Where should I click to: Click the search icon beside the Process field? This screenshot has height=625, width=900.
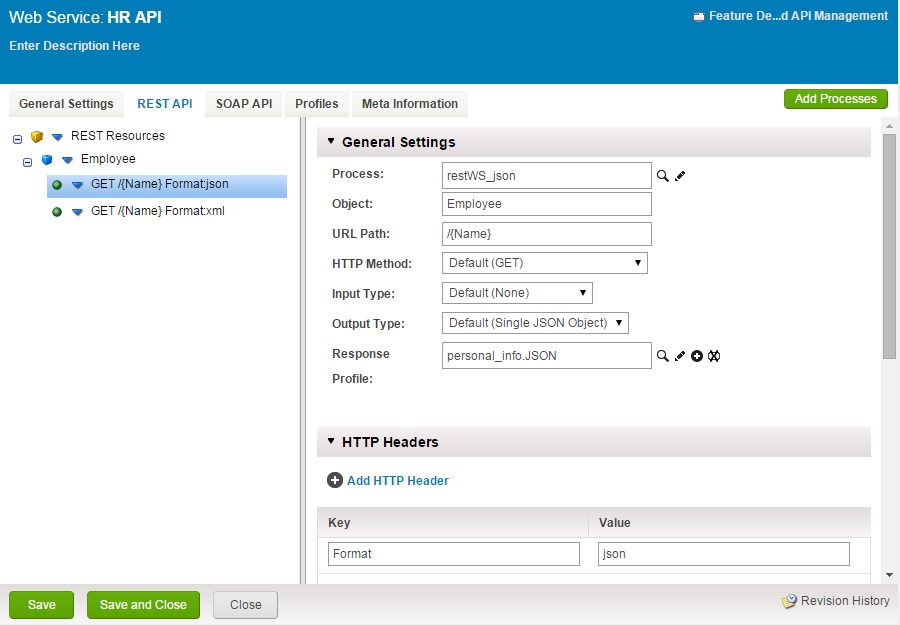(x=662, y=176)
